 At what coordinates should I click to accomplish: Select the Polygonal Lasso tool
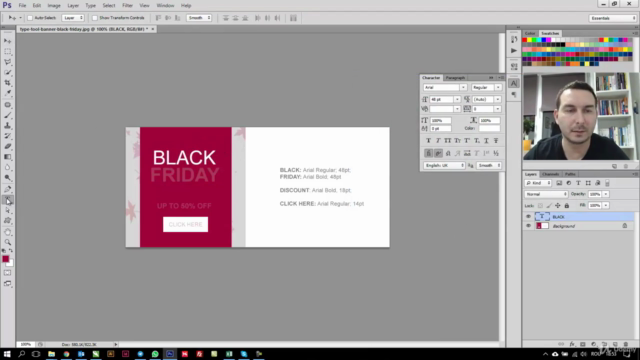point(8,62)
